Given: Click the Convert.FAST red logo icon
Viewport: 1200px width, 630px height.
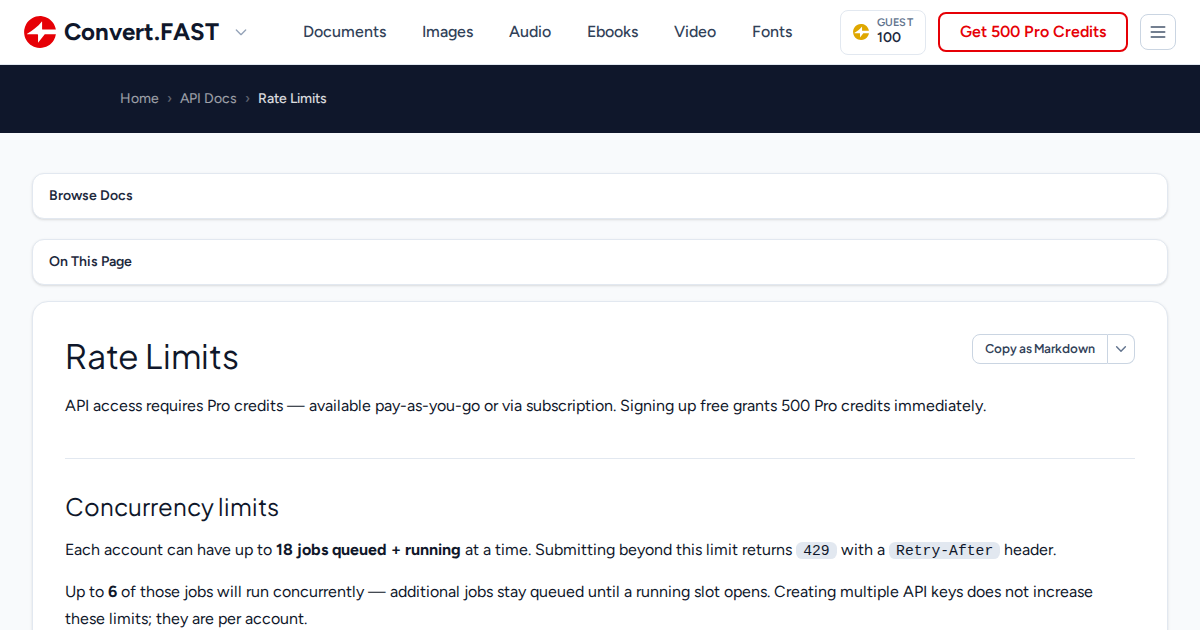Looking at the screenshot, I should 40,32.
